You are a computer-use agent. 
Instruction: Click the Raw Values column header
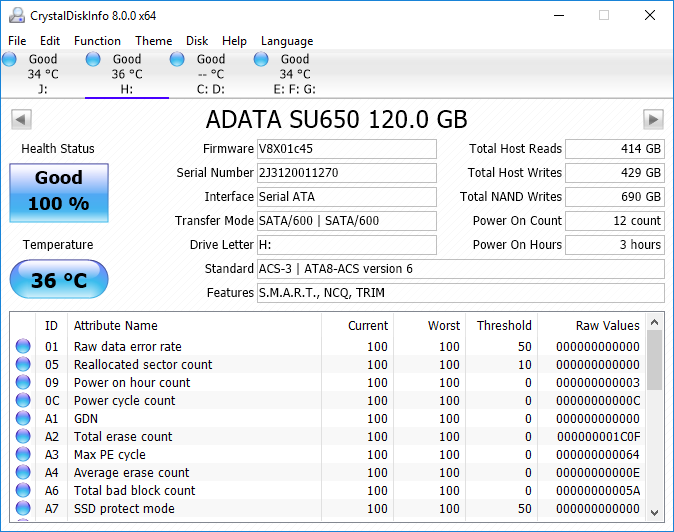(592, 326)
